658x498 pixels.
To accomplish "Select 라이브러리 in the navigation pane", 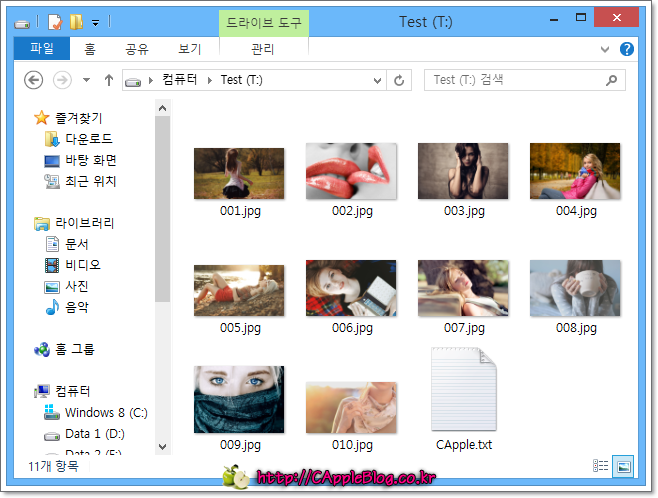I will pos(85,223).
